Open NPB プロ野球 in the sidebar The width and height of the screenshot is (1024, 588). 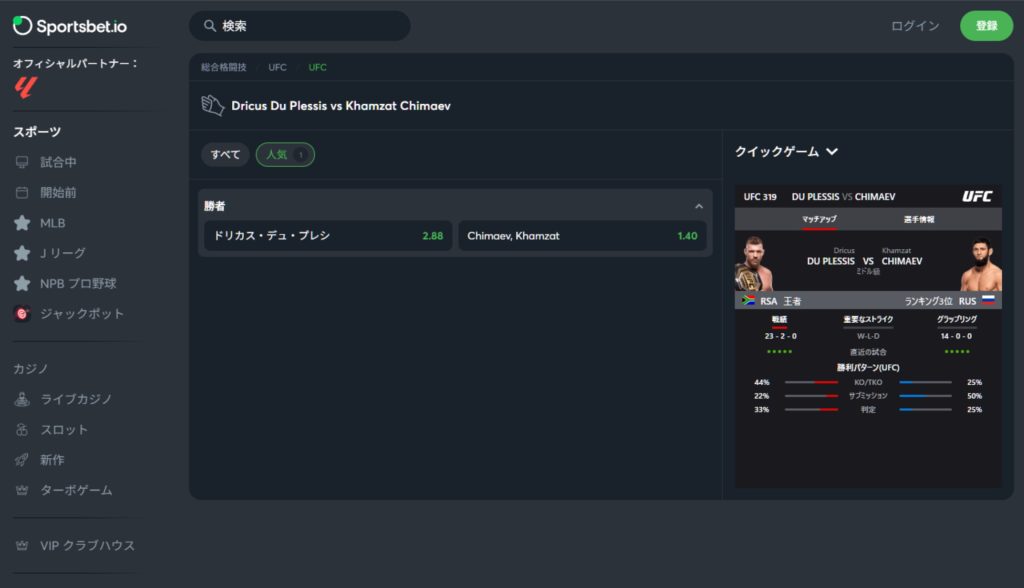pos(78,284)
